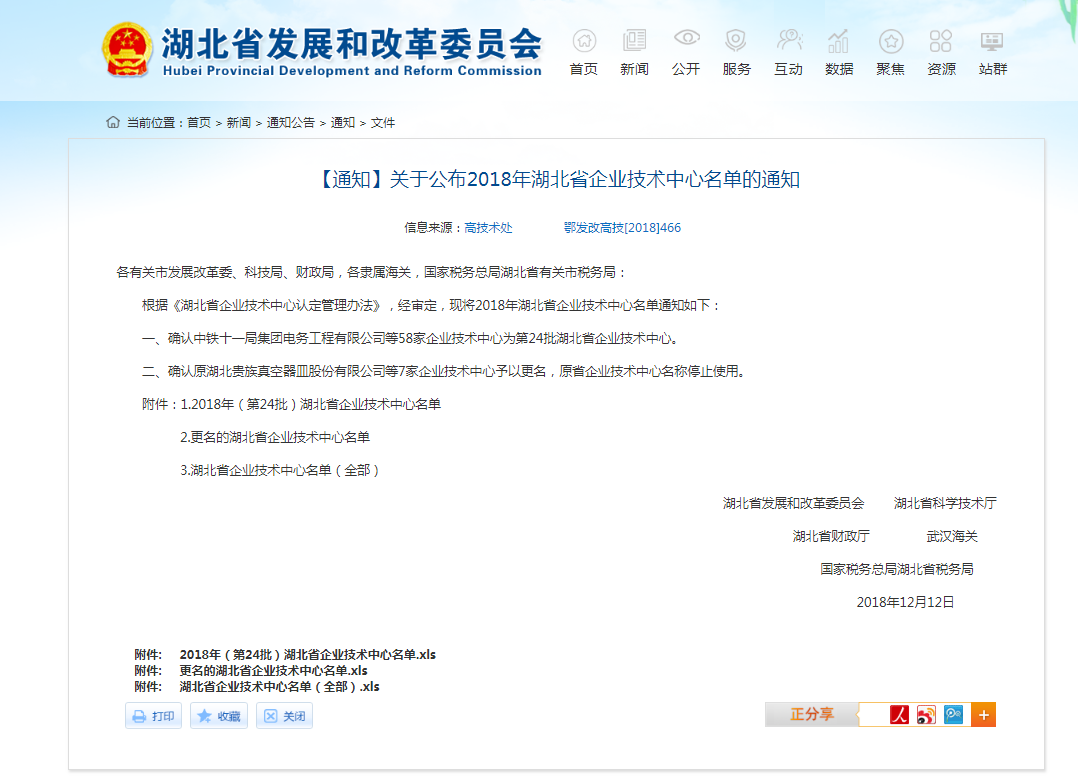
Task: Open the 首页 home icon in navigation
Action: tap(584, 41)
